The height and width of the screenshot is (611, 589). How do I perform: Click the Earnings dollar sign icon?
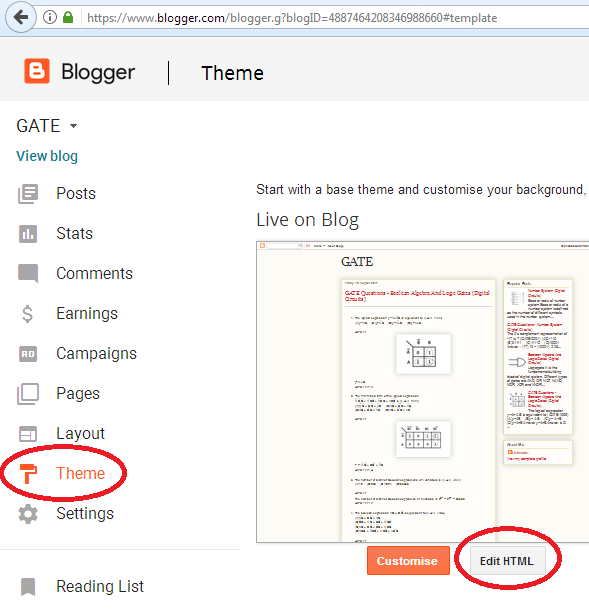pos(28,314)
